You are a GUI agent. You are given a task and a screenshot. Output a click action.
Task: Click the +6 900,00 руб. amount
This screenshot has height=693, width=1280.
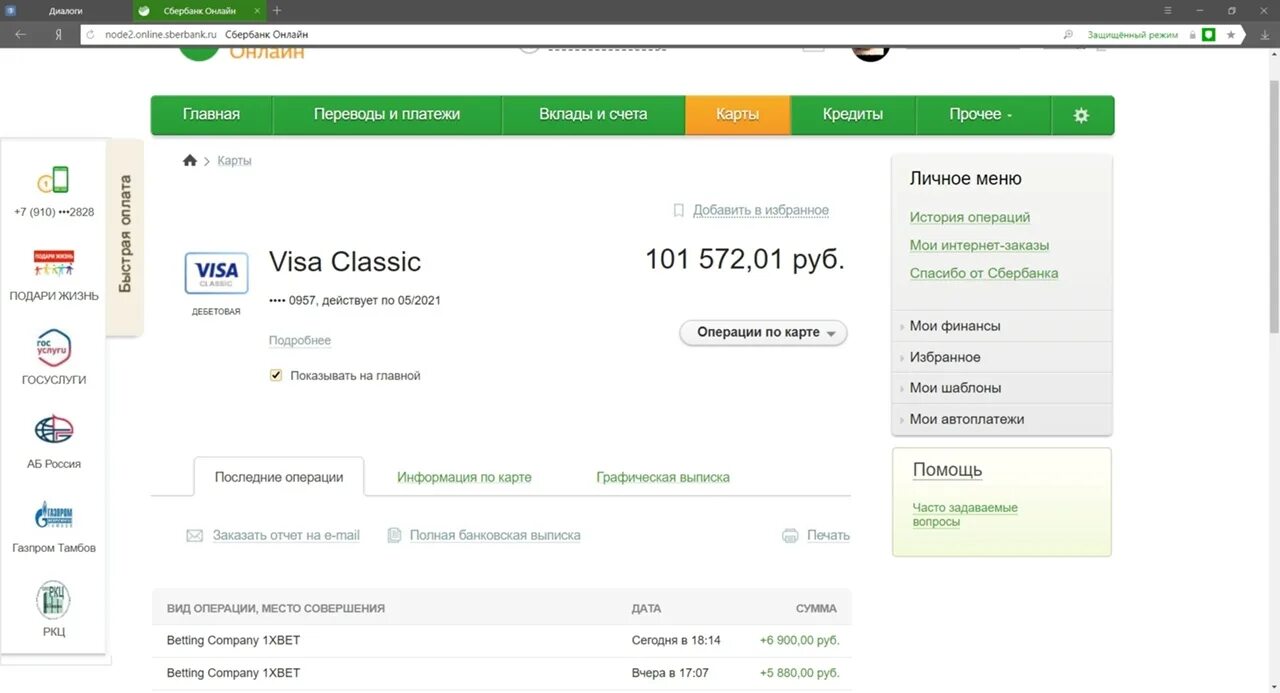click(x=799, y=640)
